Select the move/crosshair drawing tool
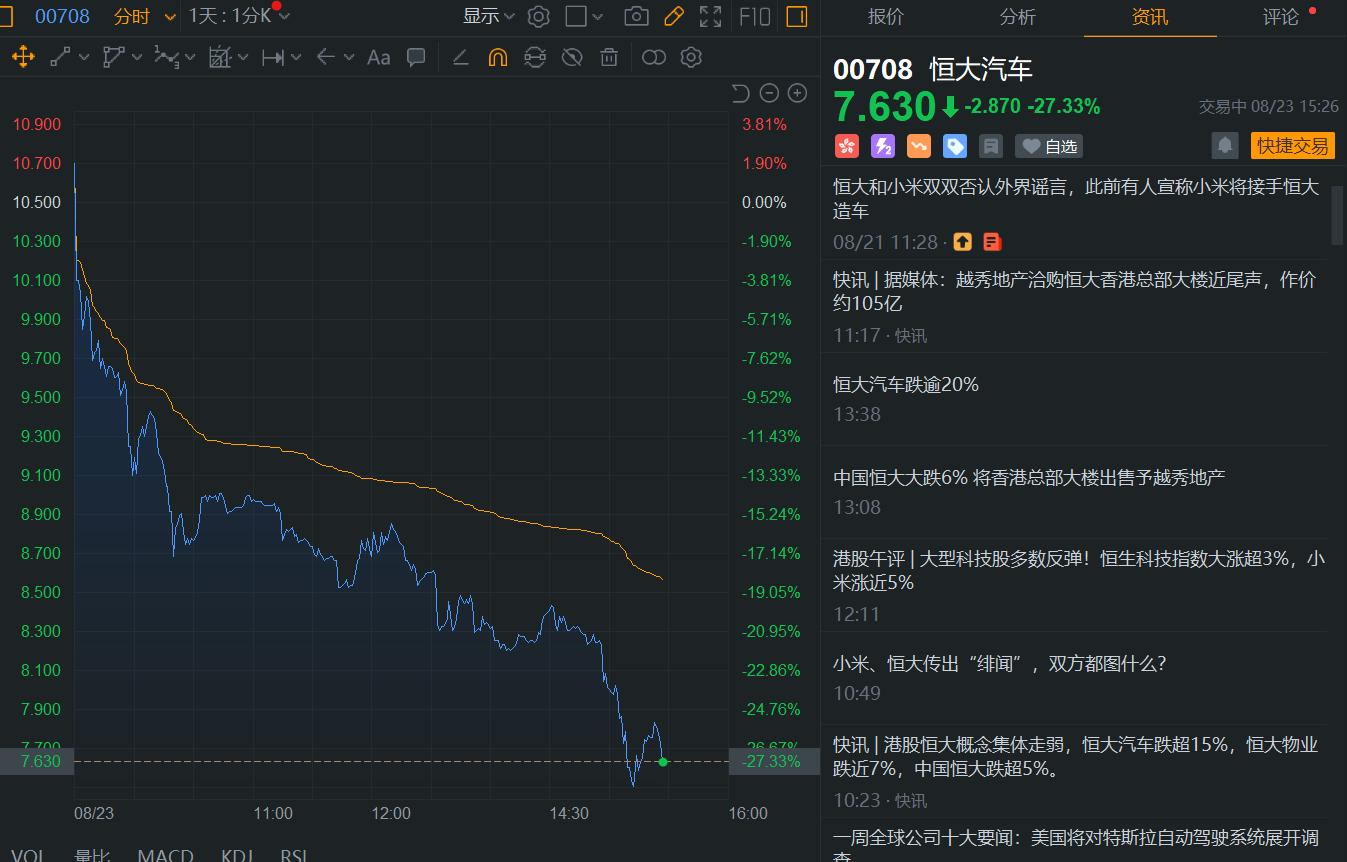The height and width of the screenshot is (862, 1347). point(22,57)
